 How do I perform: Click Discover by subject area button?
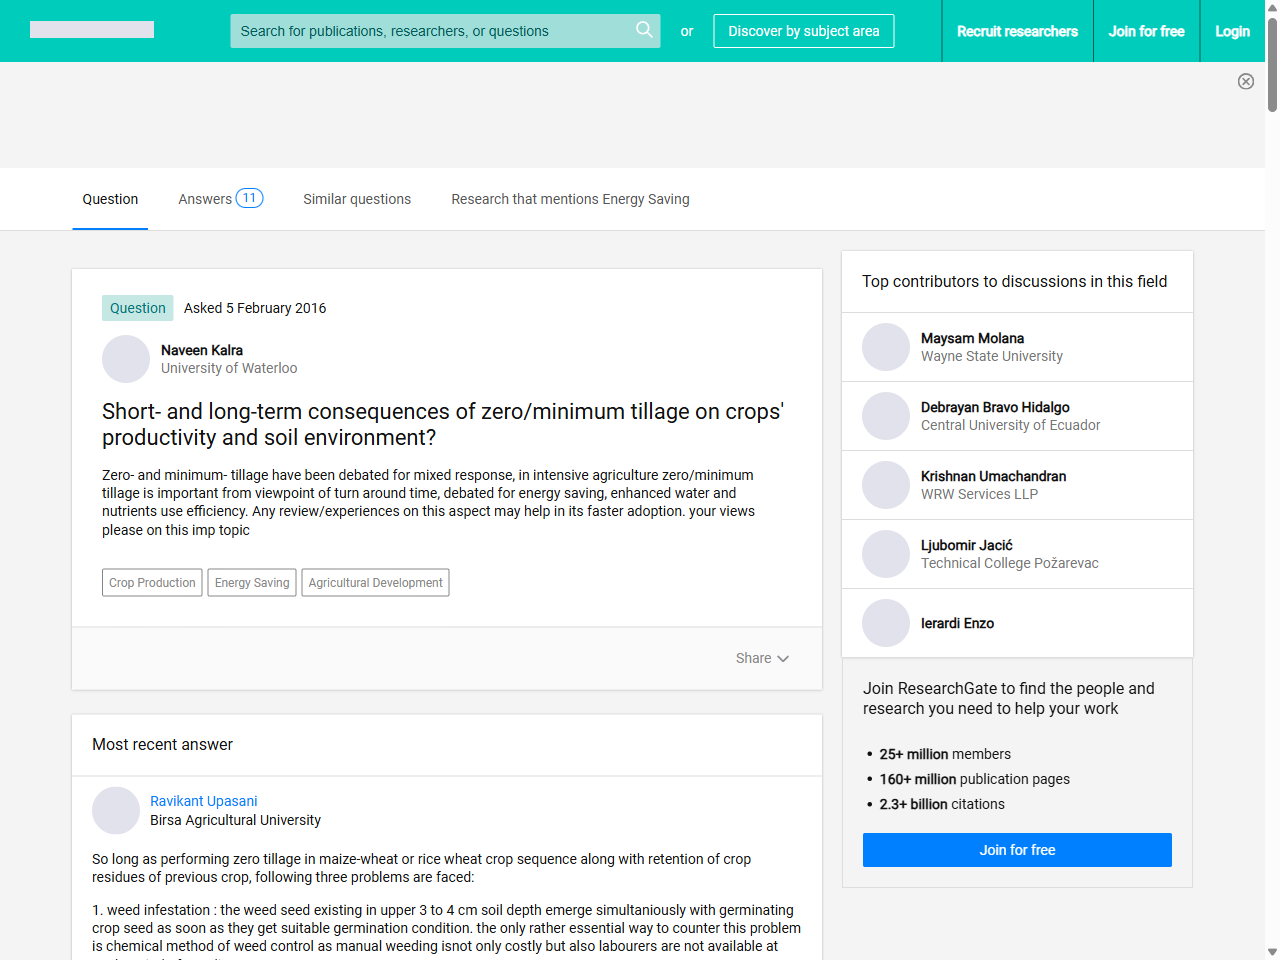(x=804, y=31)
